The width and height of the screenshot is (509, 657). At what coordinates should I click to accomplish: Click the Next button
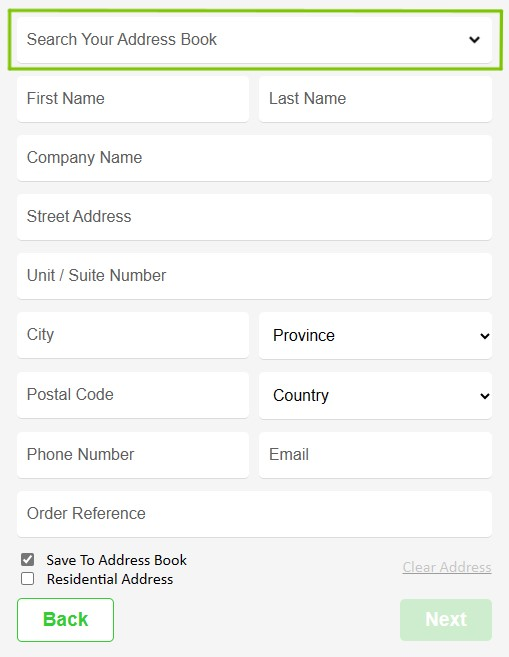coord(446,620)
